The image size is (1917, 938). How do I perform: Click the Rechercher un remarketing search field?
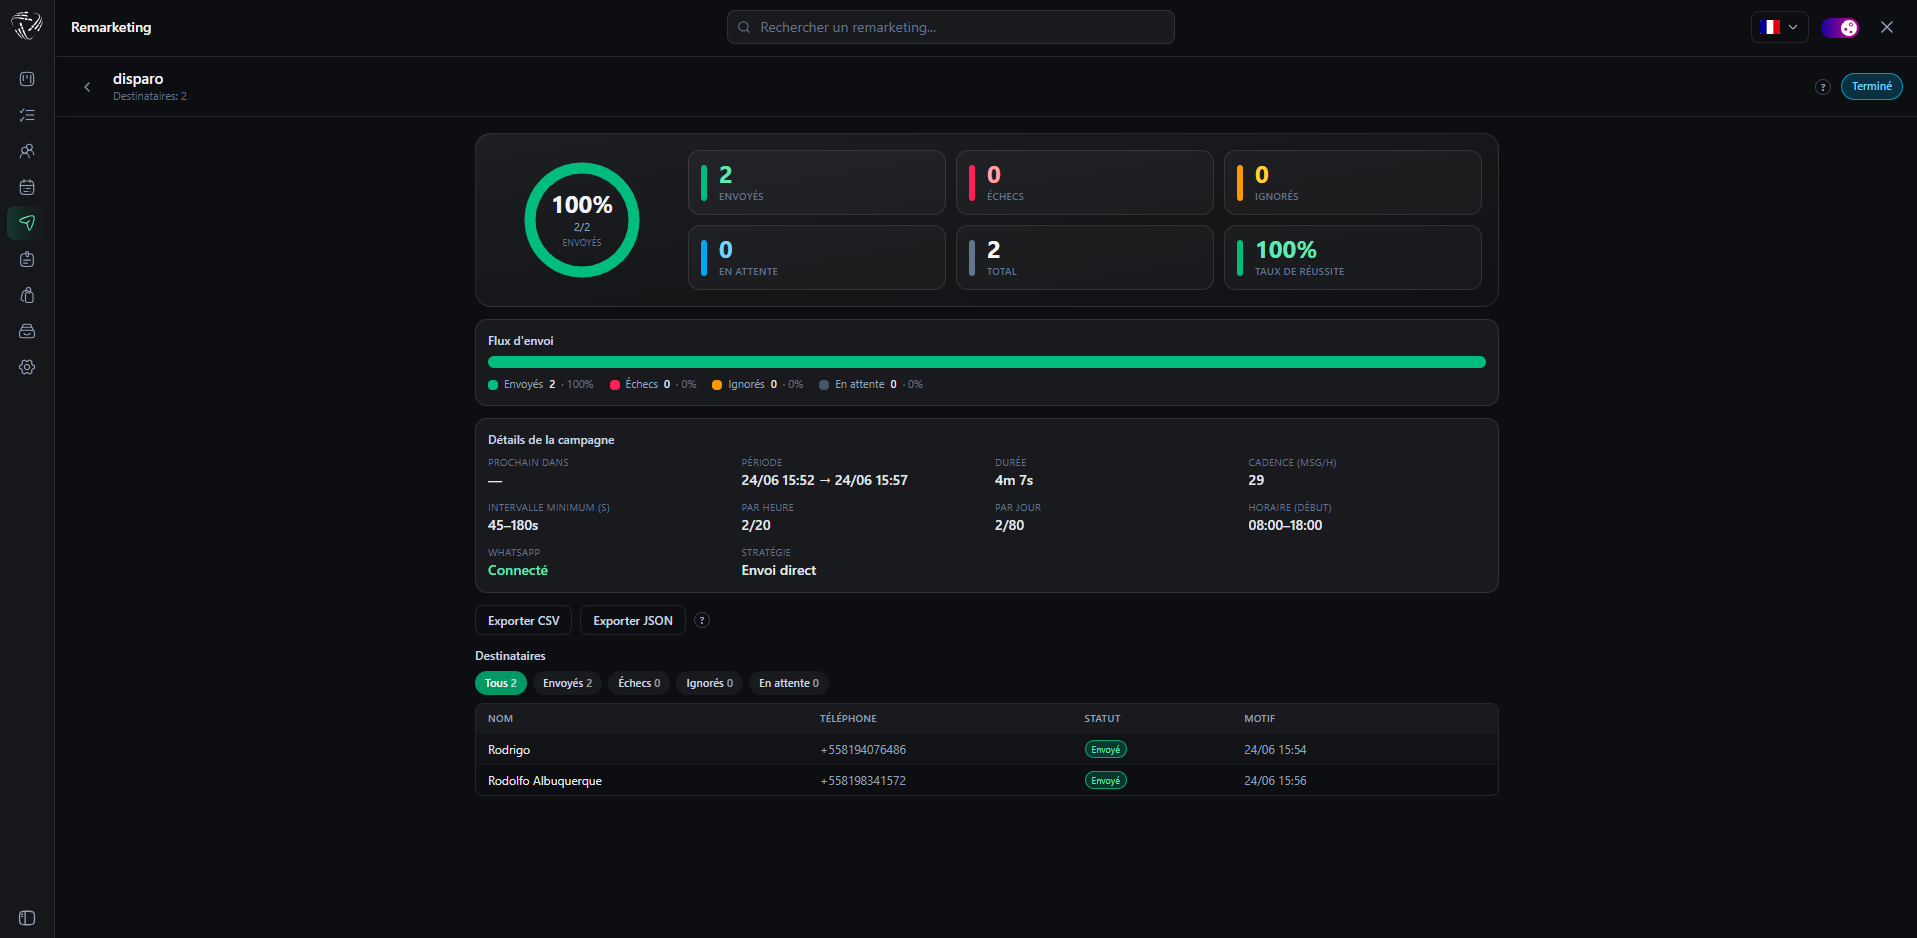tap(950, 27)
